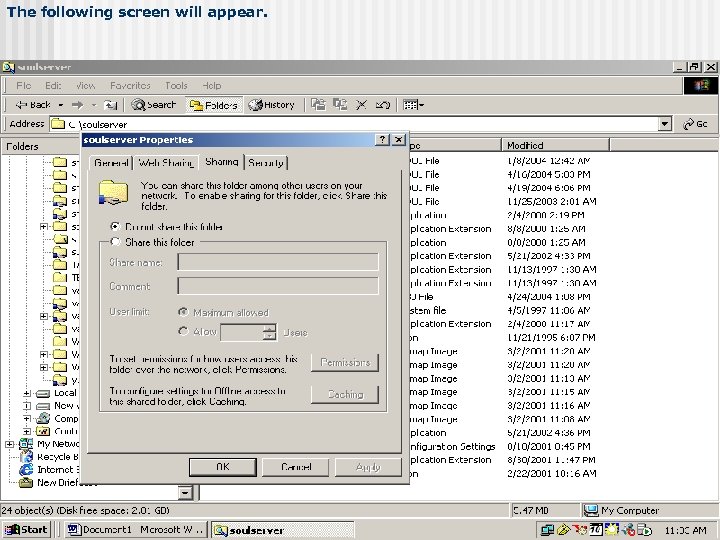Open the Address bar dropdown arrow
The image size is (720, 540).
point(665,124)
